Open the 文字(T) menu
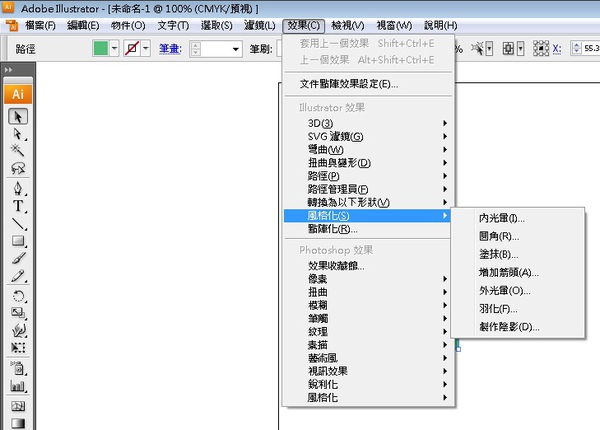The image size is (600, 430). pyautogui.click(x=173, y=26)
